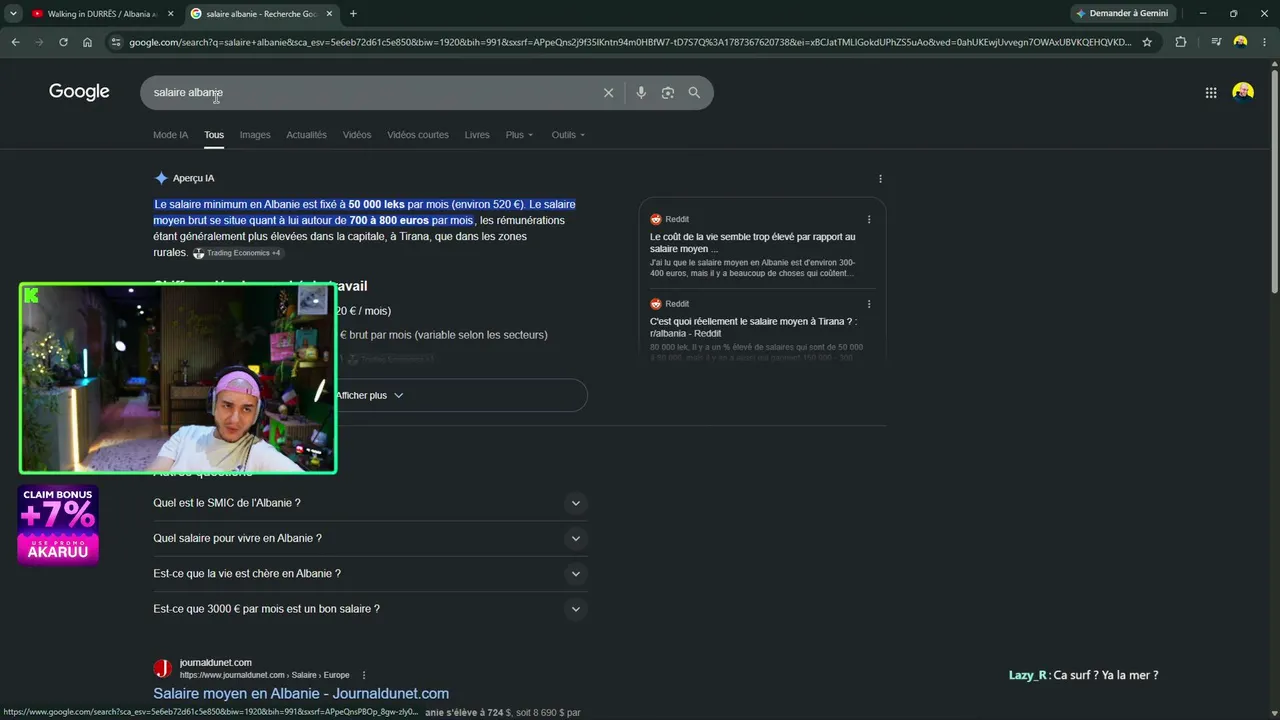The width and height of the screenshot is (1280, 720).
Task: Open the Vidéos courtes tab
Action: (418, 135)
